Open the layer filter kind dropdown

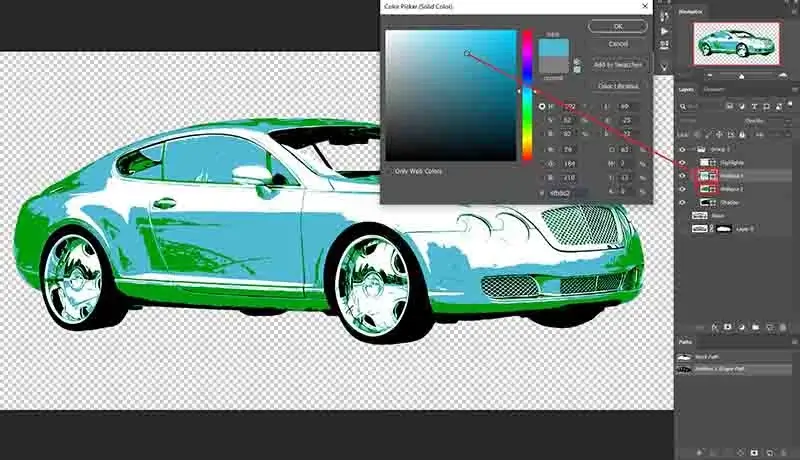702,107
